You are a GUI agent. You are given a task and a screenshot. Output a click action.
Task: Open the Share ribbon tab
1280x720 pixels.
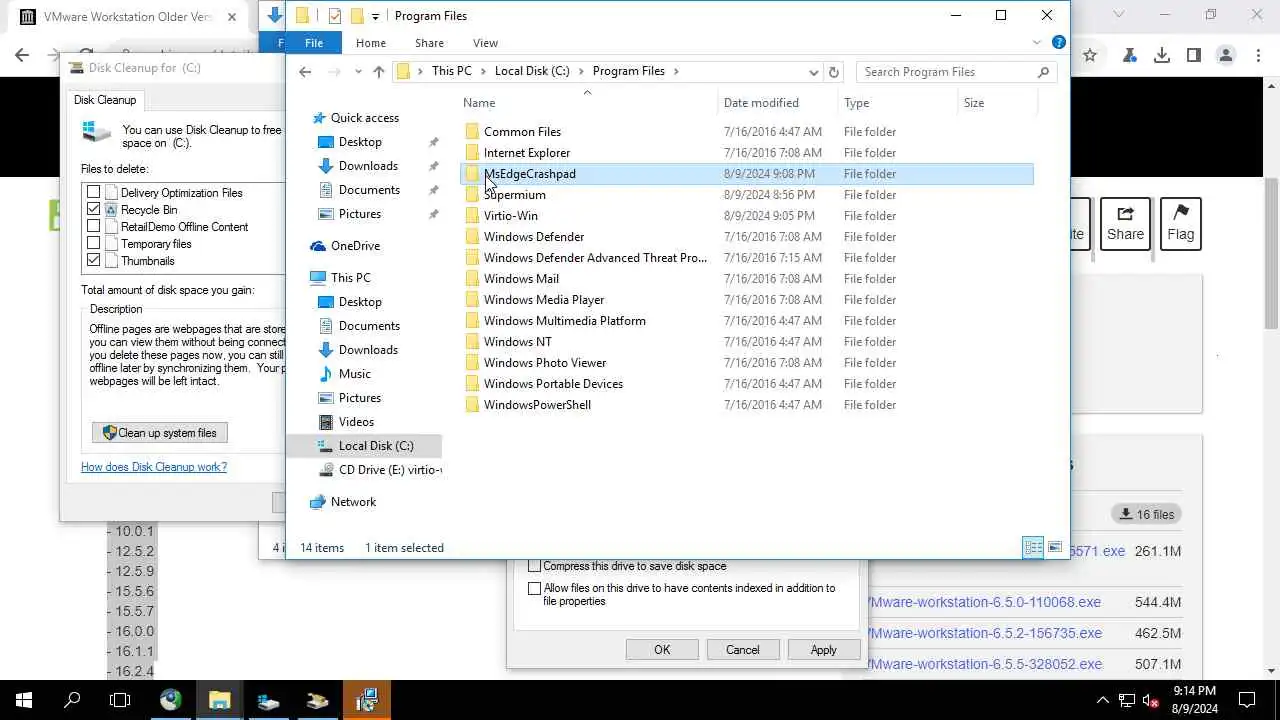(429, 43)
